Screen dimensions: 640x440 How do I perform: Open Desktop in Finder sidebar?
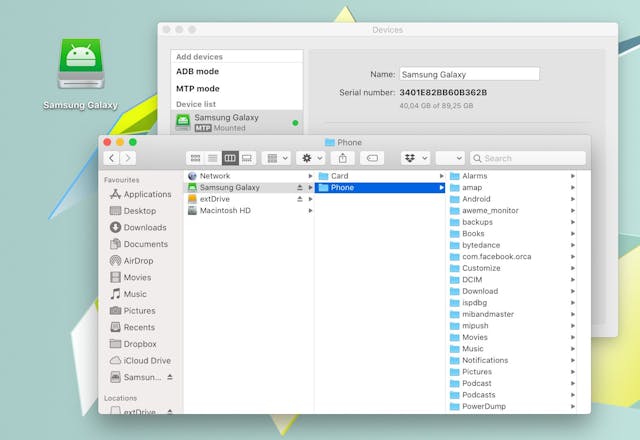point(133,211)
